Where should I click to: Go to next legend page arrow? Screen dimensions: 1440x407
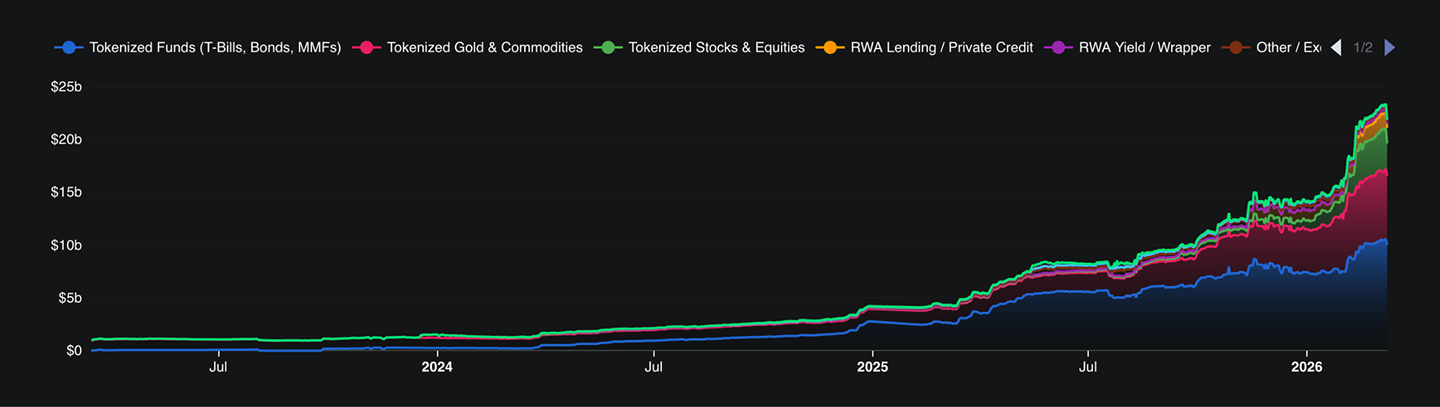[1389, 47]
